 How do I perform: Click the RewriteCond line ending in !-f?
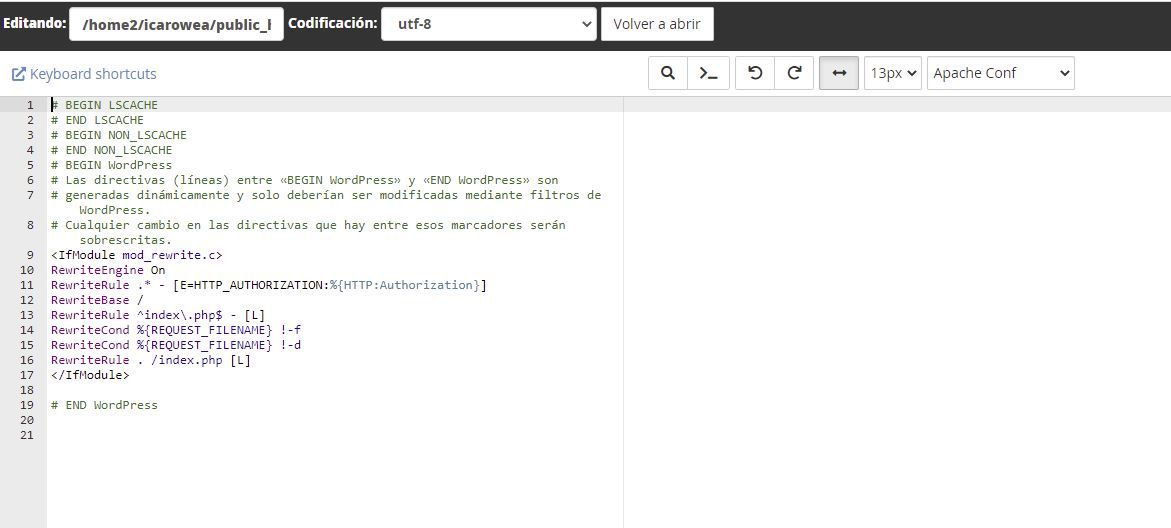coord(176,329)
